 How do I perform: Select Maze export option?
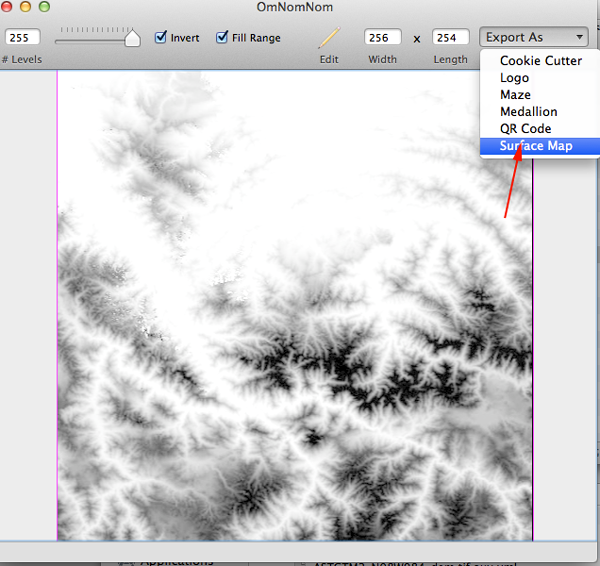pos(540,95)
